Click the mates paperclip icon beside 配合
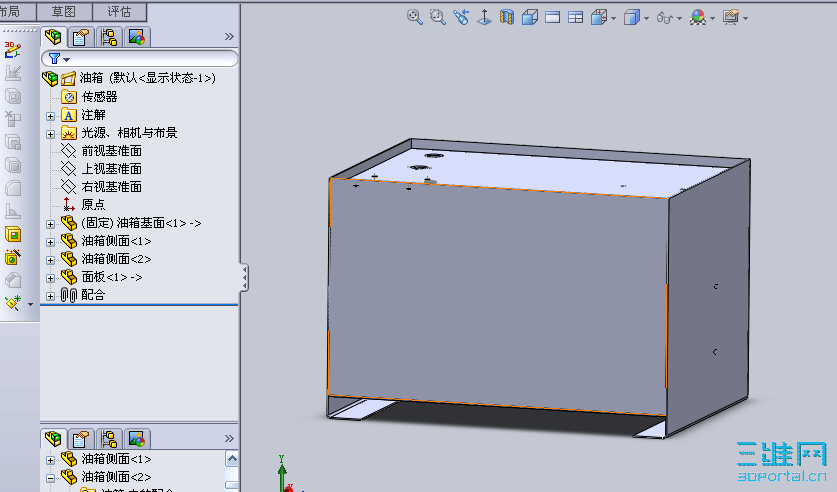 click(x=68, y=295)
